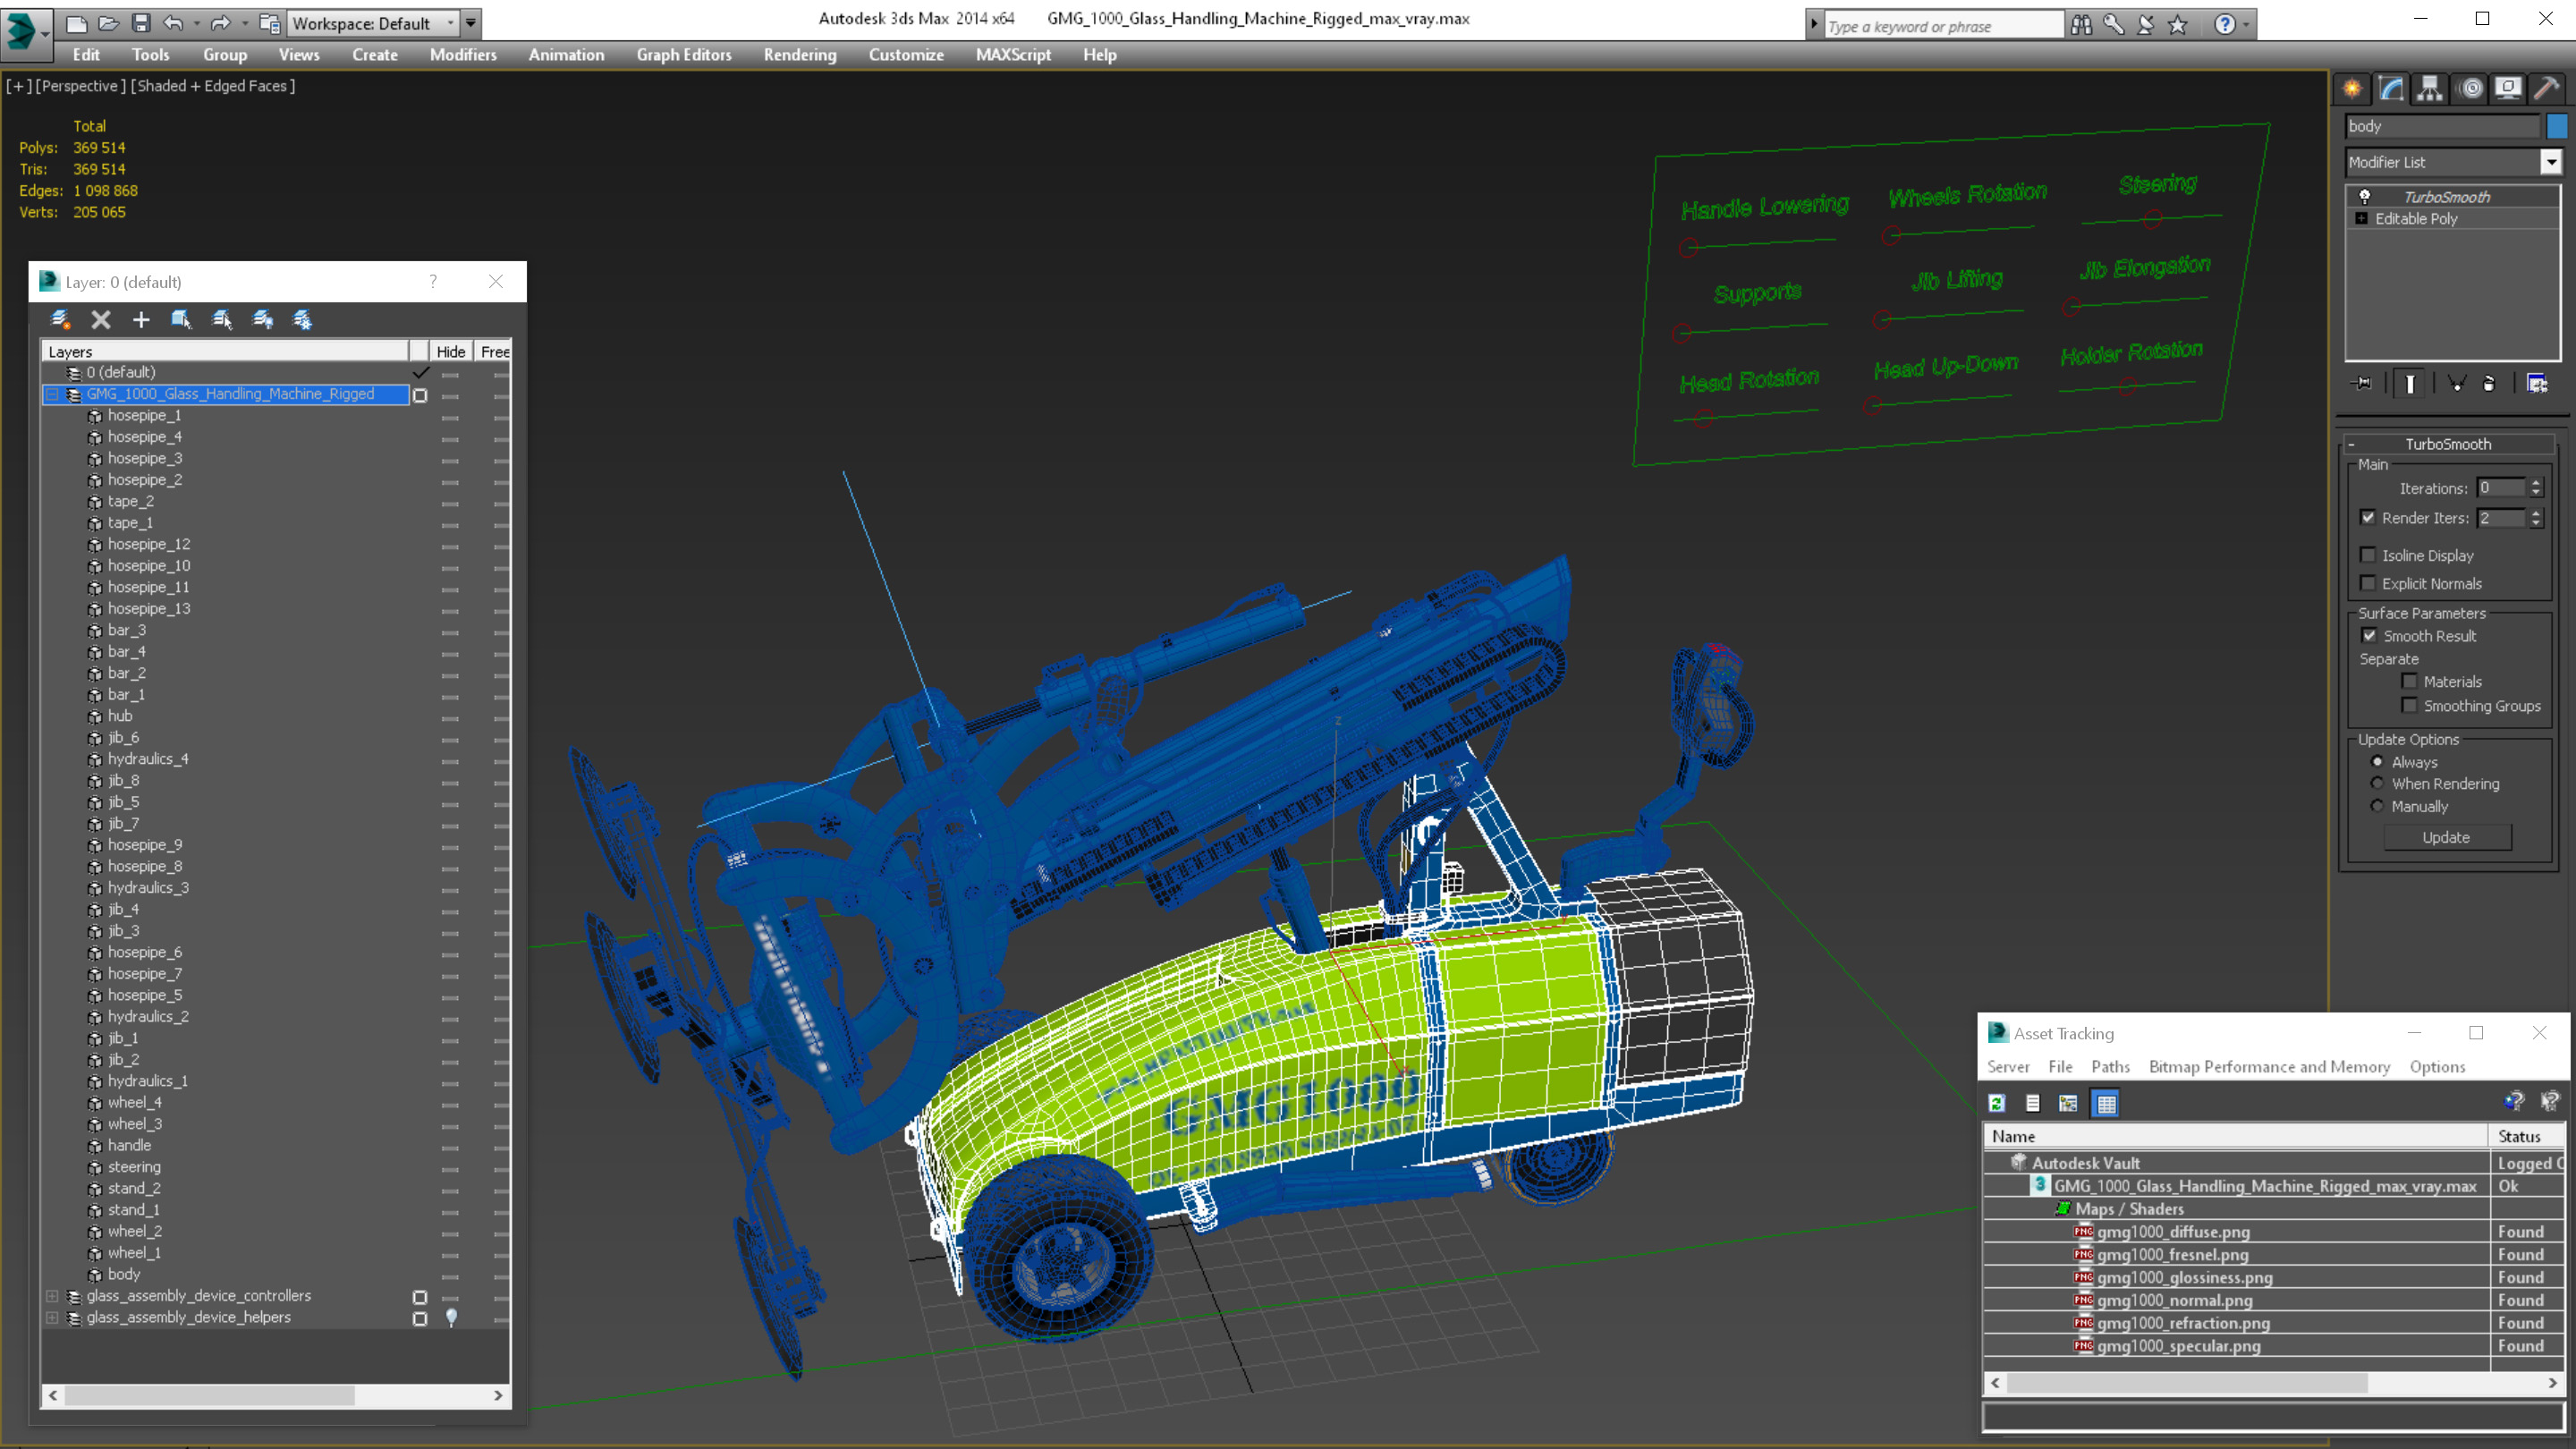Open the Modifiers menu
This screenshot has height=1449, width=2576.
point(463,55)
